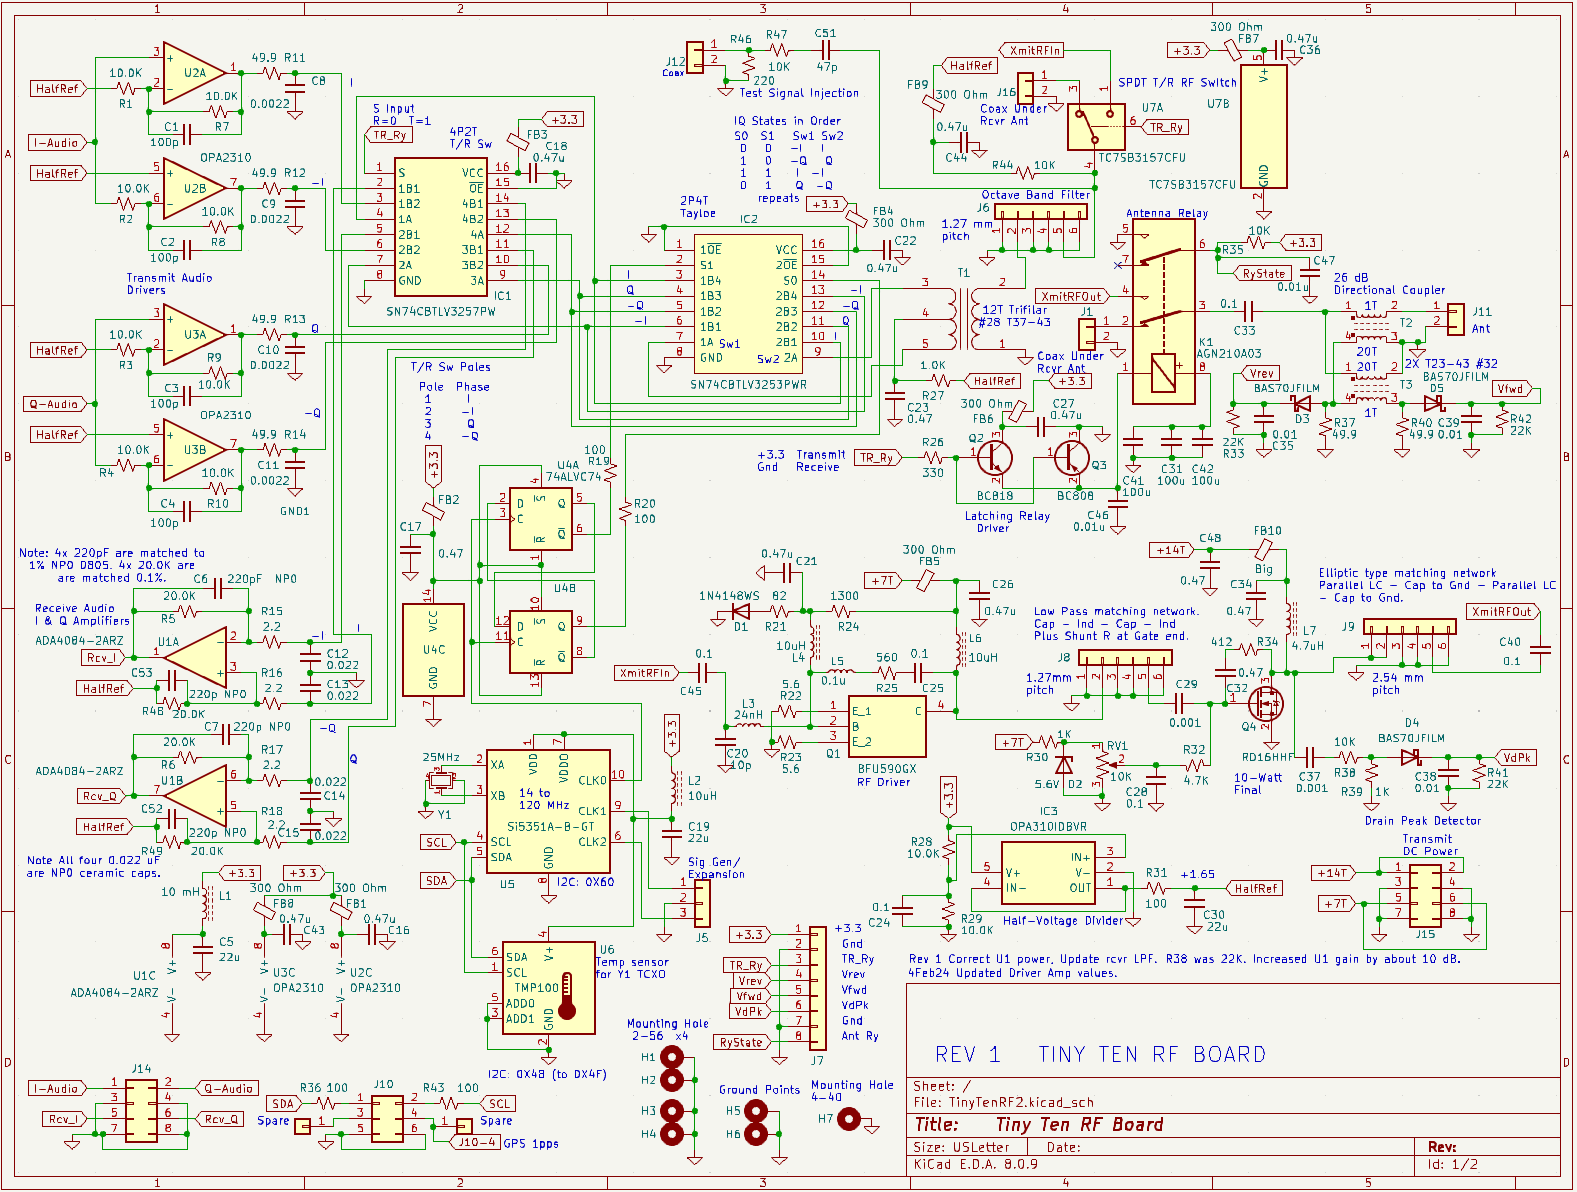Select the 'Transmit Audio Drivers' note

(x=169, y=284)
